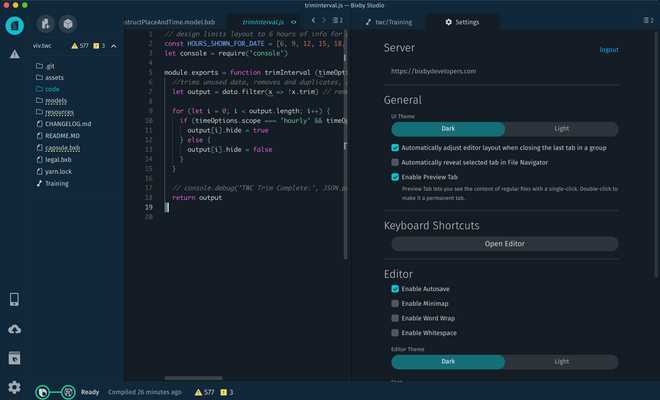This screenshot has height=400, width=660.
Task: Toggle the Enable Whitespace checkbox
Action: 395,333
